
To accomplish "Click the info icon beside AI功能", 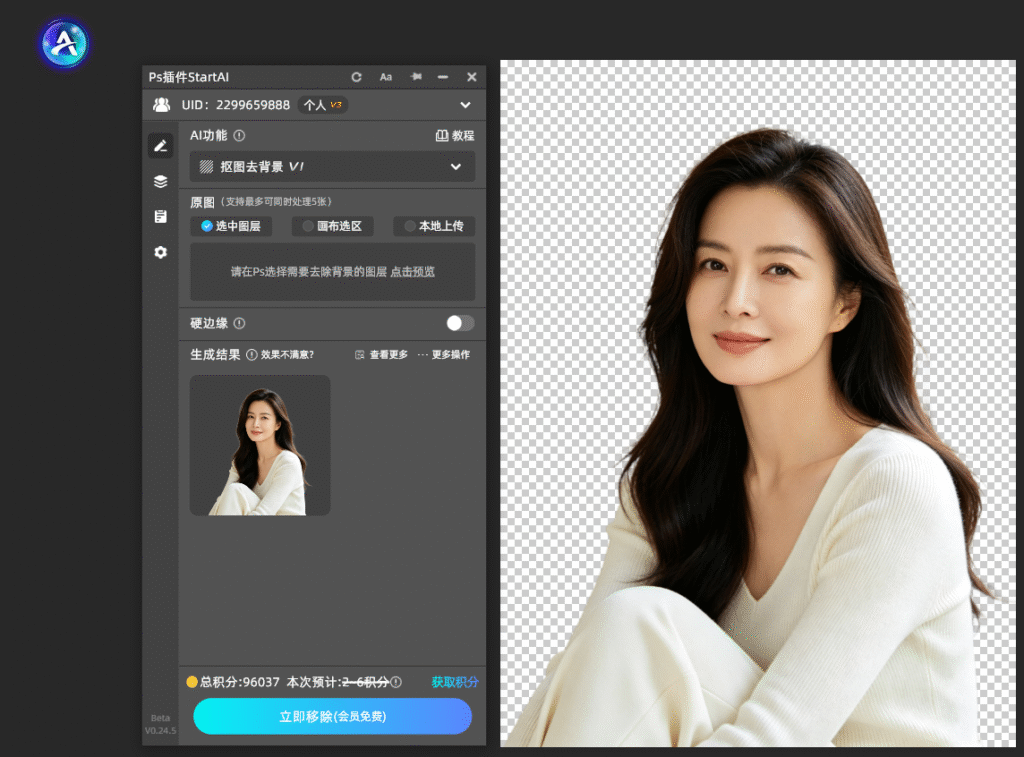I will (240, 136).
